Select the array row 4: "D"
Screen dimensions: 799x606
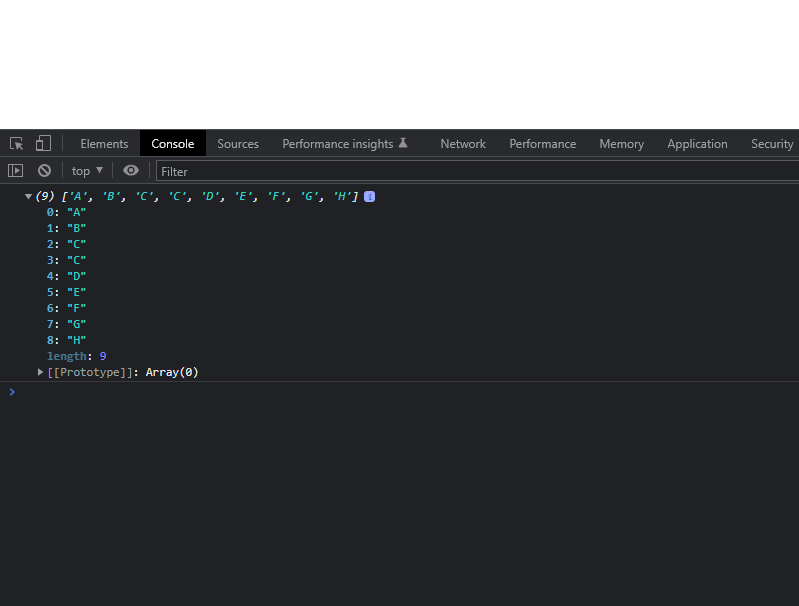point(66,276)
